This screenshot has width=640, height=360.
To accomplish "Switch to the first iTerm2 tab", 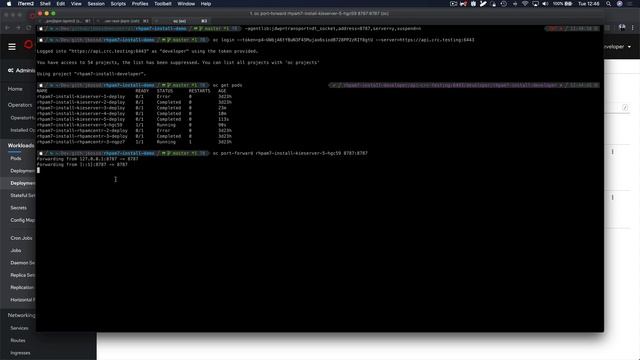I will [x=66, y=21].
